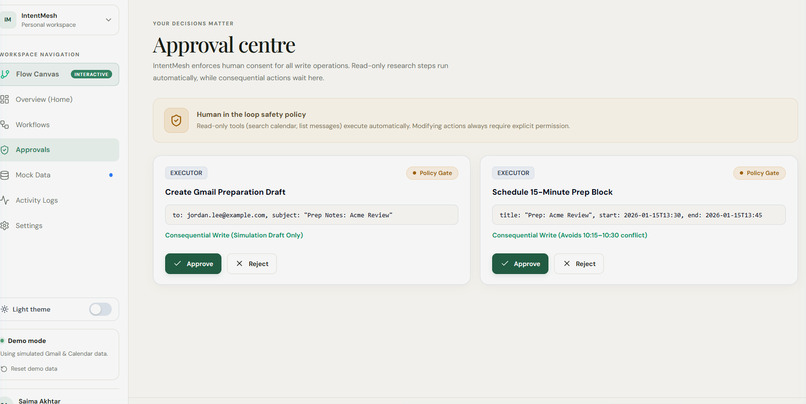Open the Workflows page
This screenshot has width=806, height=404.
pos(59,124)
